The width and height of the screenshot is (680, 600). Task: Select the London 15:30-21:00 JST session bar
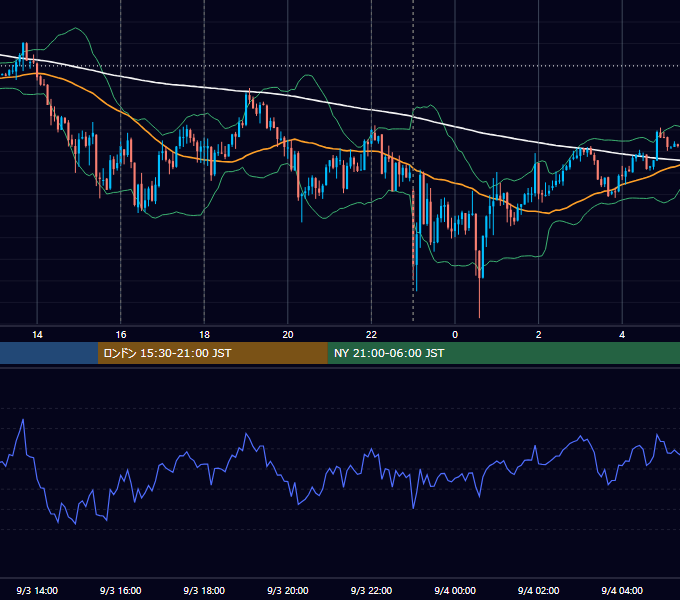(212, 353)
